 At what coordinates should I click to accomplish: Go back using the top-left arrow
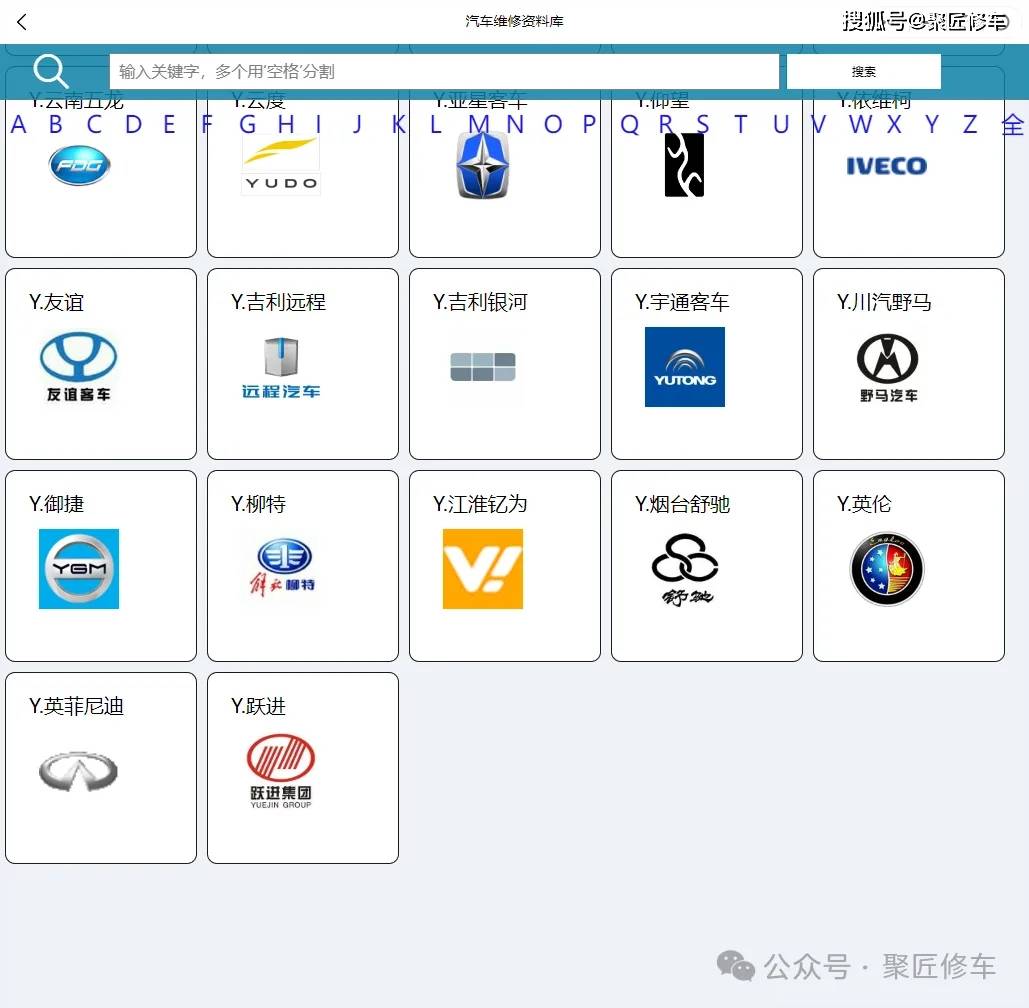tap(22, 22)
